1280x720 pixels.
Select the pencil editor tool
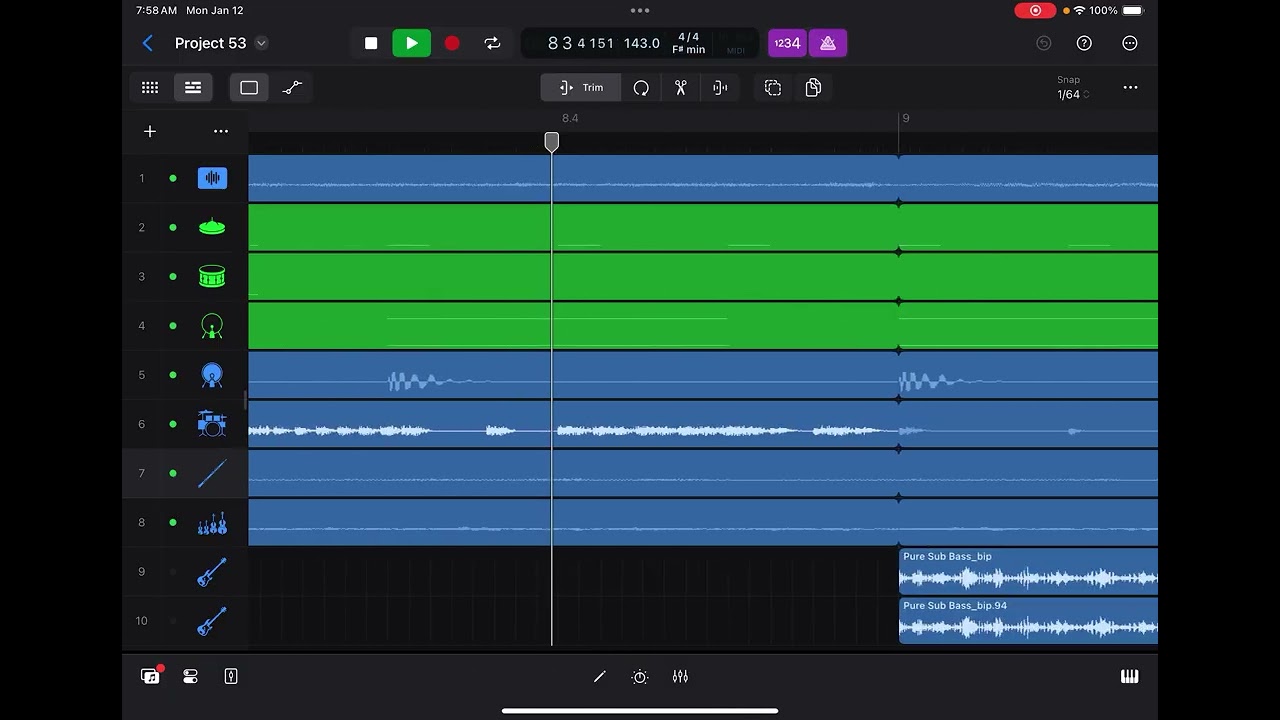(x=599, y=677)
